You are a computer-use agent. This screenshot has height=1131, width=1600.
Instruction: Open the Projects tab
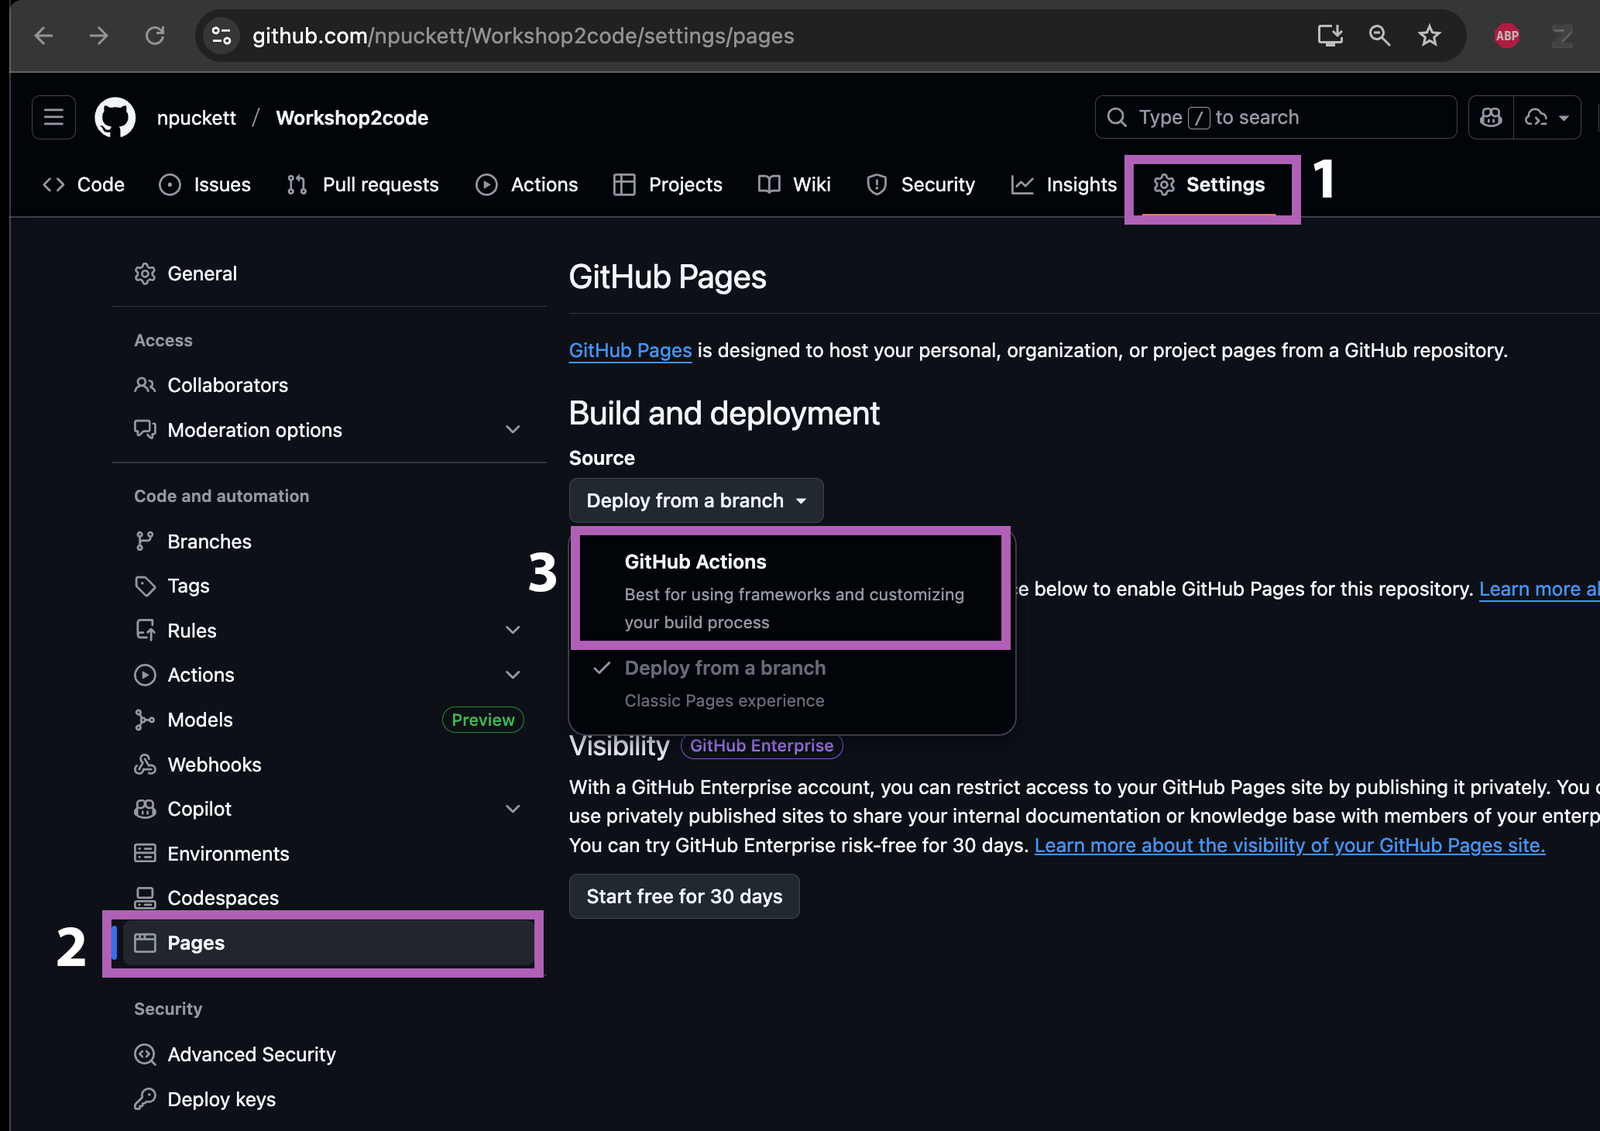(668, 185)
